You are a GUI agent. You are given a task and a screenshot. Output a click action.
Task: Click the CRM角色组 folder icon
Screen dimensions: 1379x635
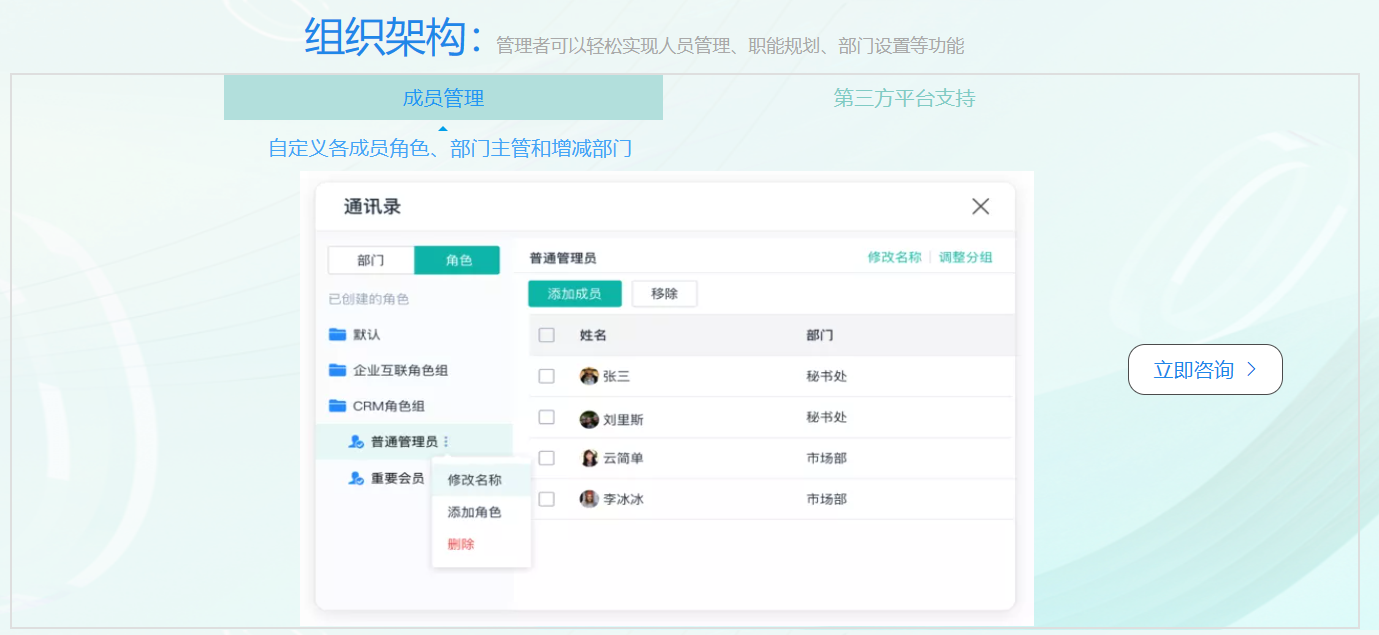(x=337, y=406)
